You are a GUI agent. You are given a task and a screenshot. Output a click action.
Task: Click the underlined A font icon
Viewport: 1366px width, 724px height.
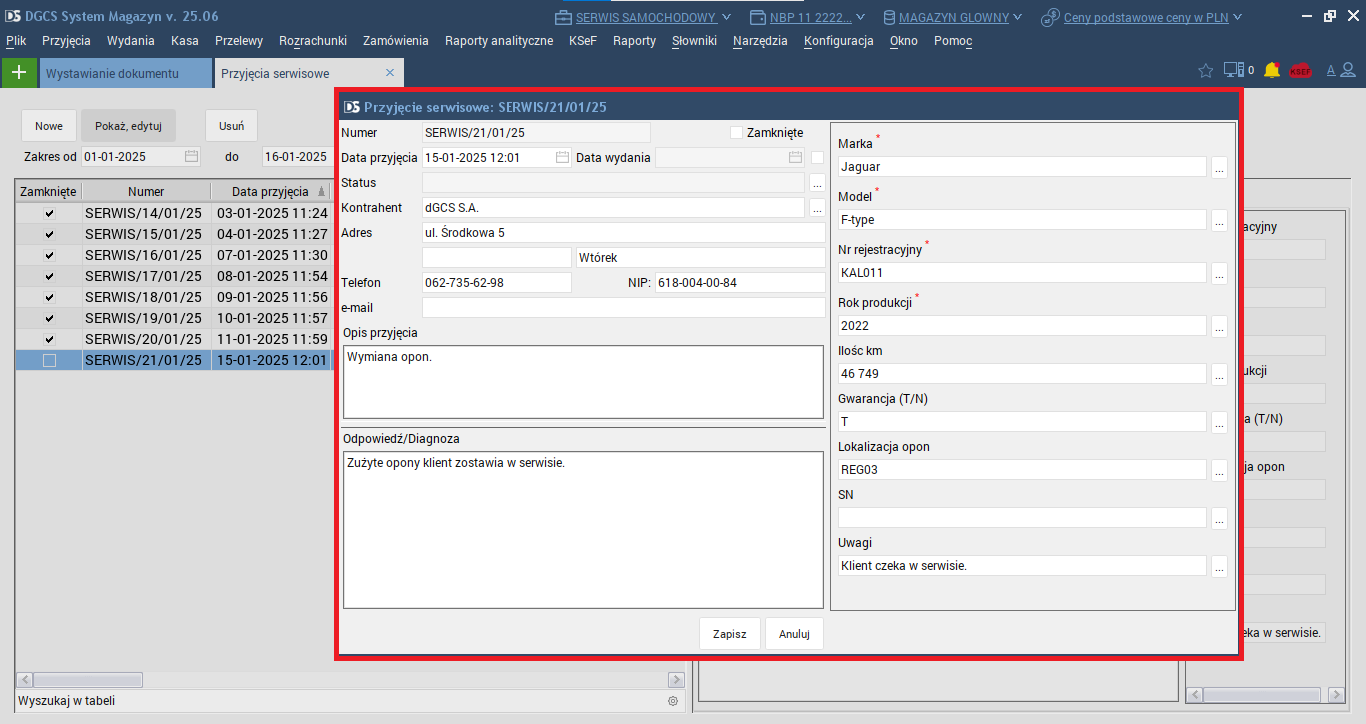[1331, 70]
